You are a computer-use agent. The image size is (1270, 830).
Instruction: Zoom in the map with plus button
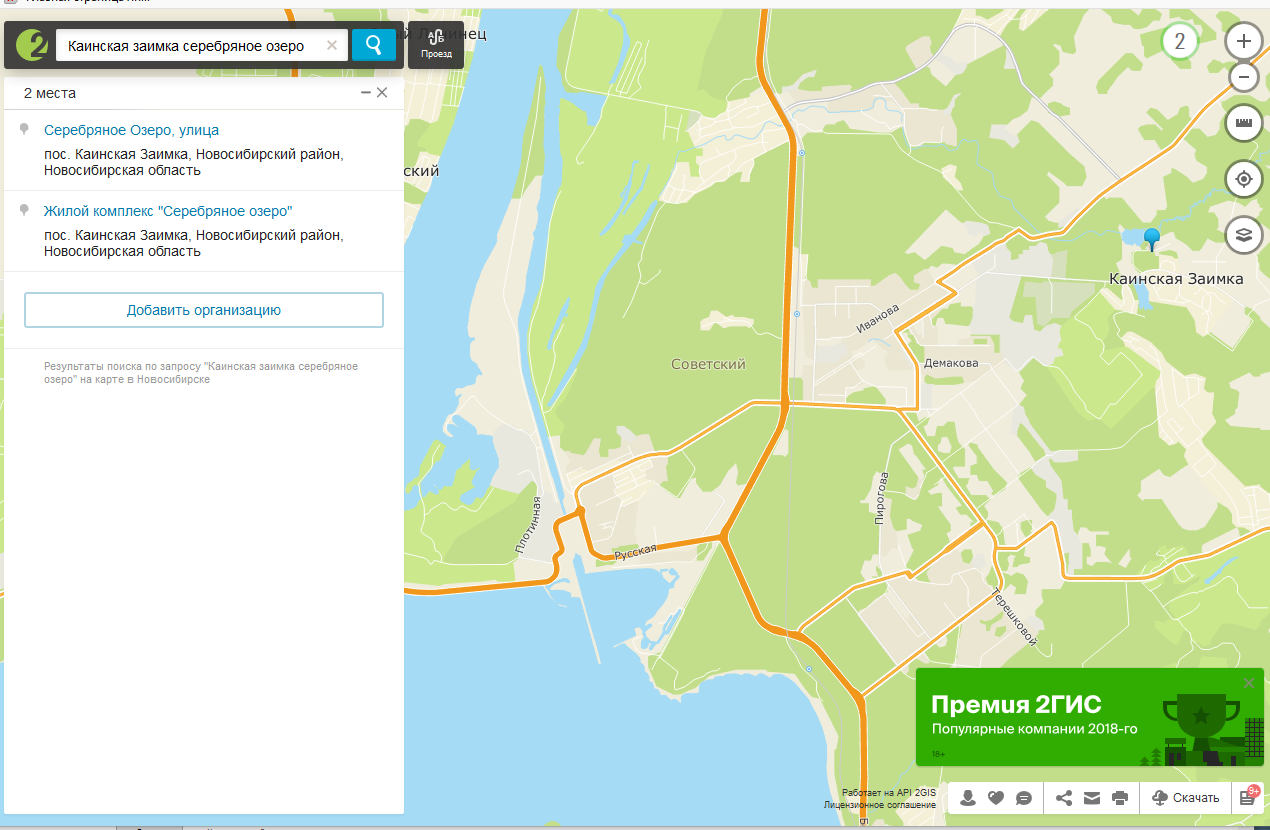point(1243,42)
